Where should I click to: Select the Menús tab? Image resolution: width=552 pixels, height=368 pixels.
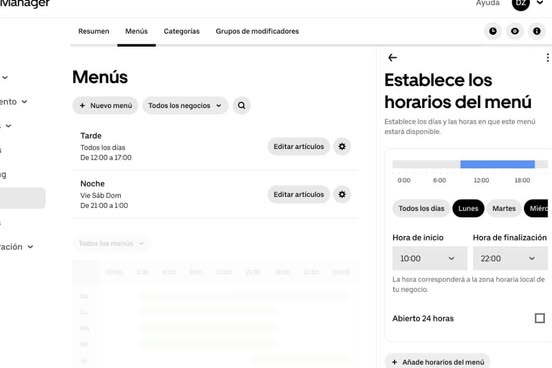[x=137, y=31]
